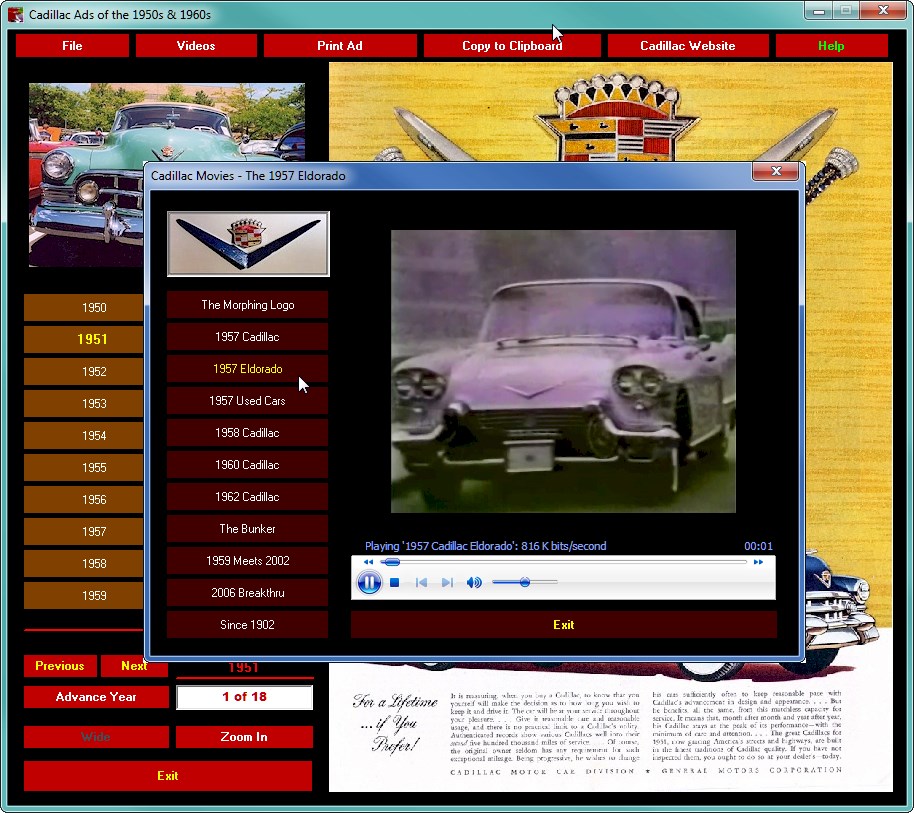Click the ad text at page bottom

tap(645, 727)
